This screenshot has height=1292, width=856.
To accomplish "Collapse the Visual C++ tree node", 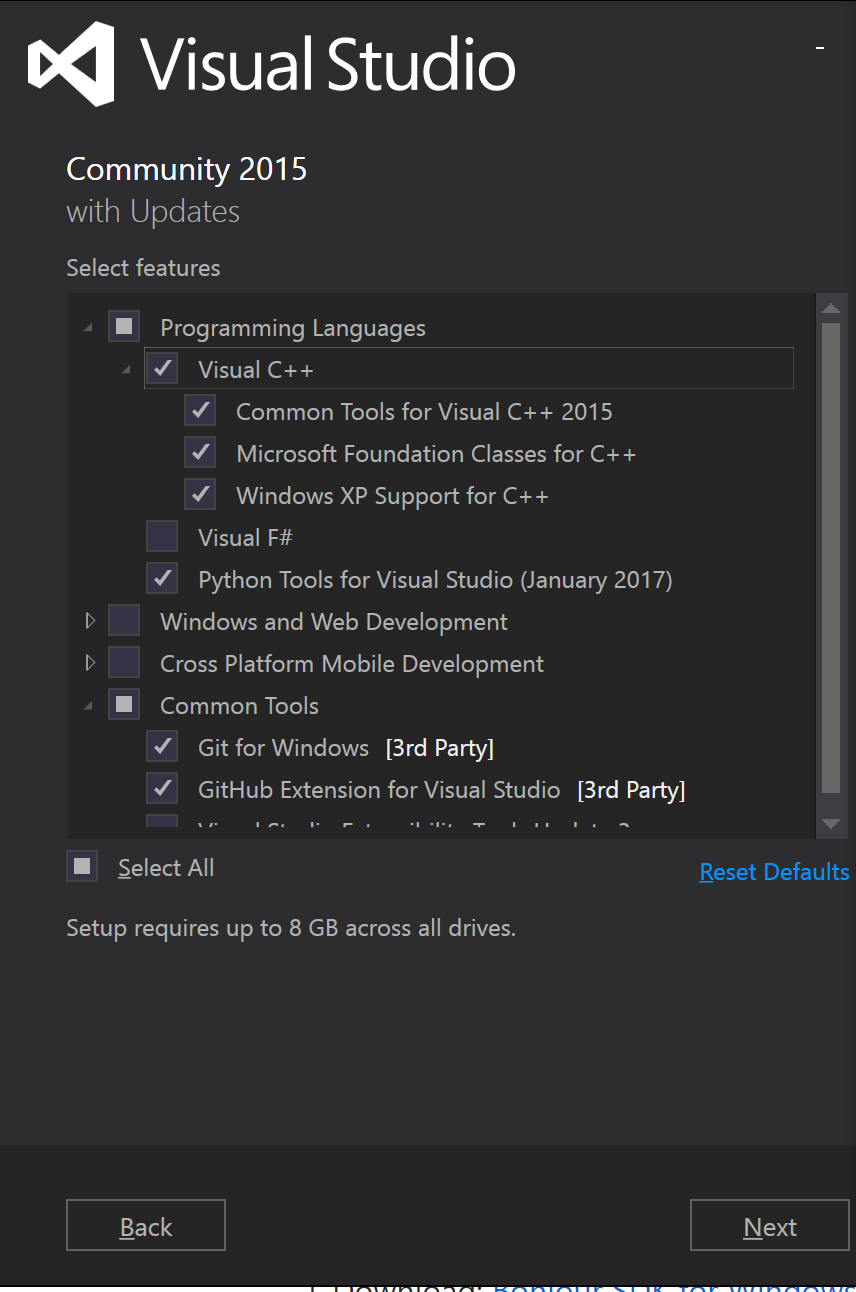I will [127, 370].
